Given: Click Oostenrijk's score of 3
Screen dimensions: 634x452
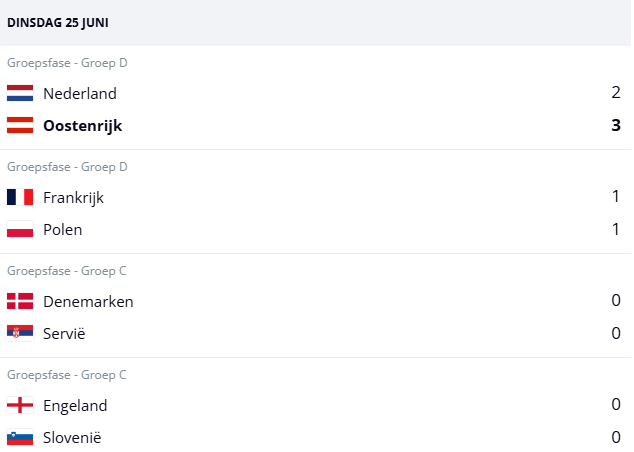Looking at the screenshot, I should pos(616,126).
